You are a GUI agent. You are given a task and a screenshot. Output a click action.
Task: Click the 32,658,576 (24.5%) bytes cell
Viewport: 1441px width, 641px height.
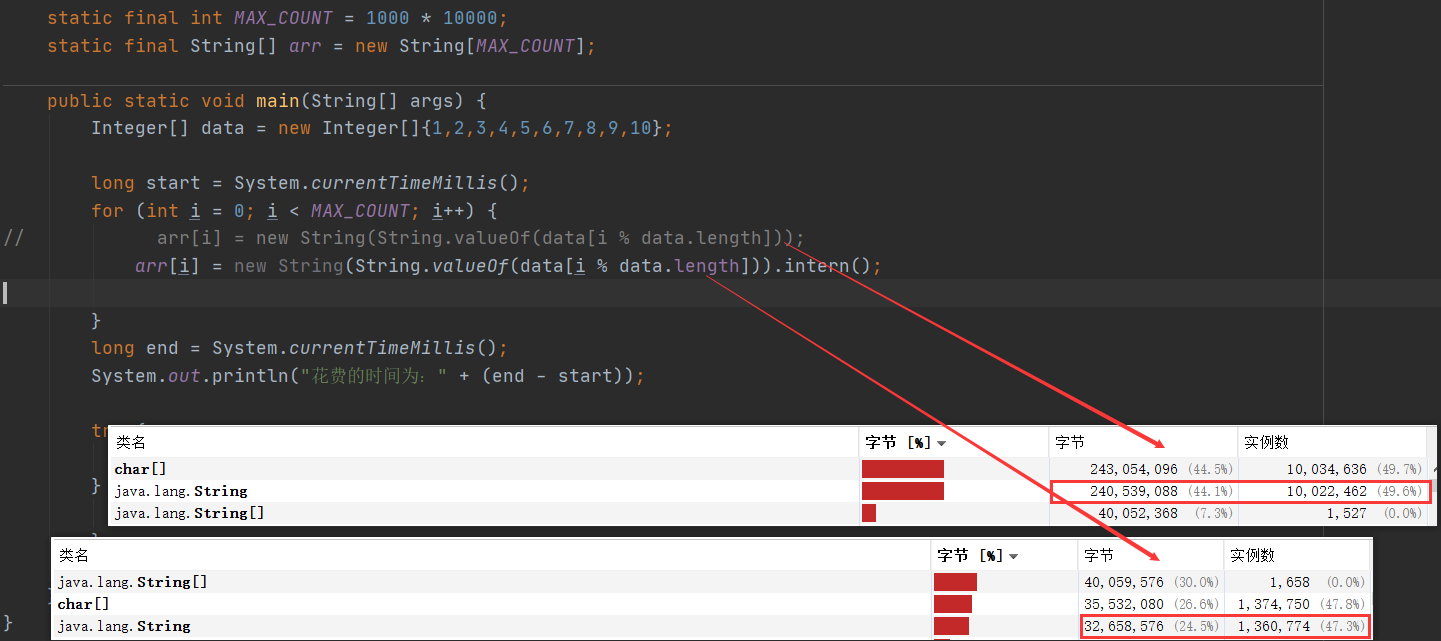(1151, 626)
